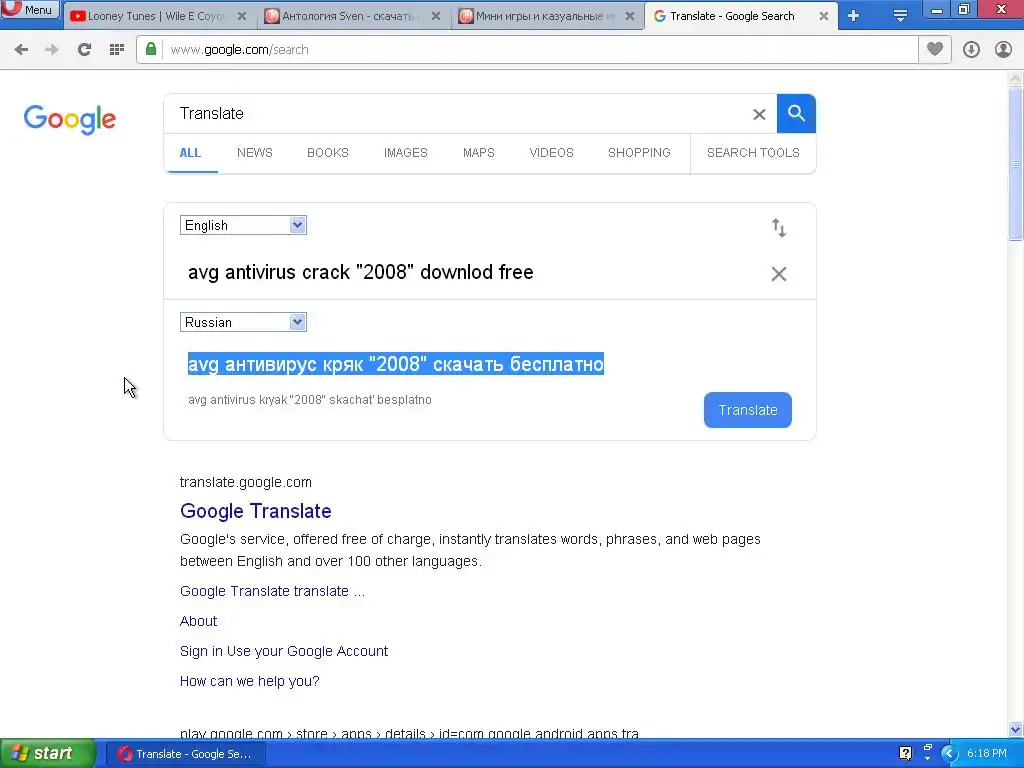The height and width of the screenshot is (768, 1024).
Task: Click the blue search magnifier button
Action: coord(796,114)
